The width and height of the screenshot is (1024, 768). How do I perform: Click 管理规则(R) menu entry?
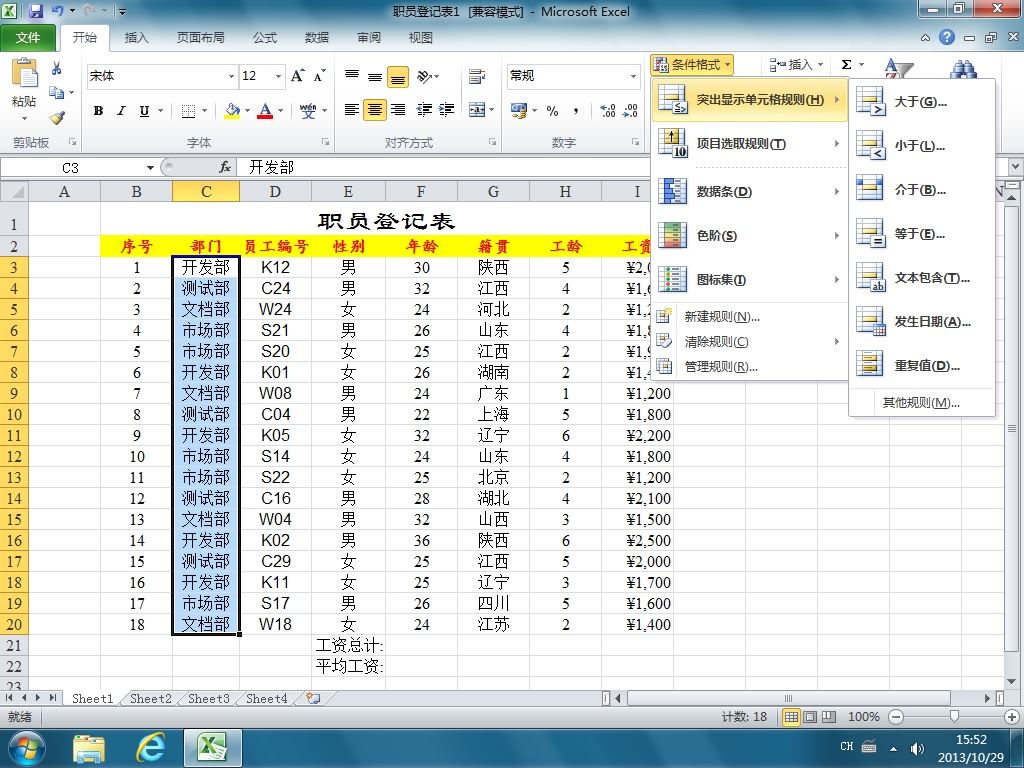pos(749,366)
